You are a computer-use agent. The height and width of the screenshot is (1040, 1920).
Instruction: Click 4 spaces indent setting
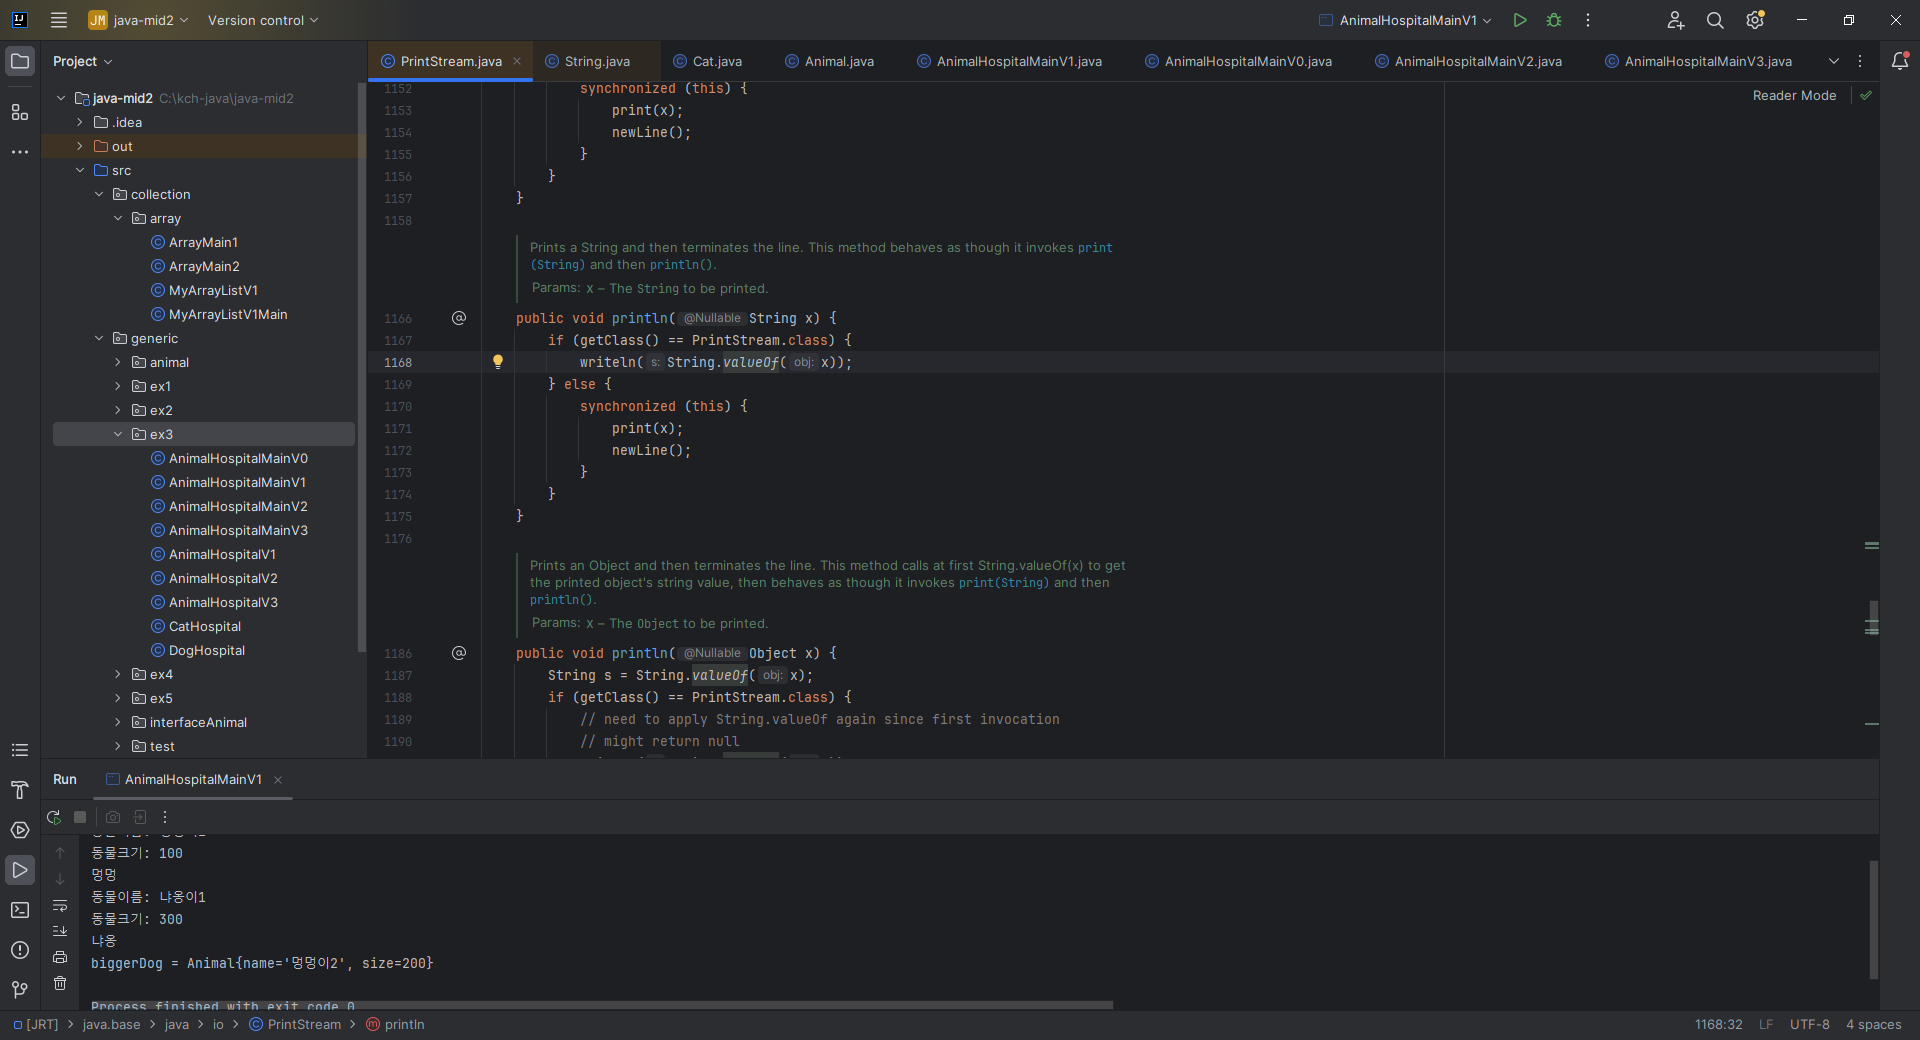(x=1873, y=1024)
